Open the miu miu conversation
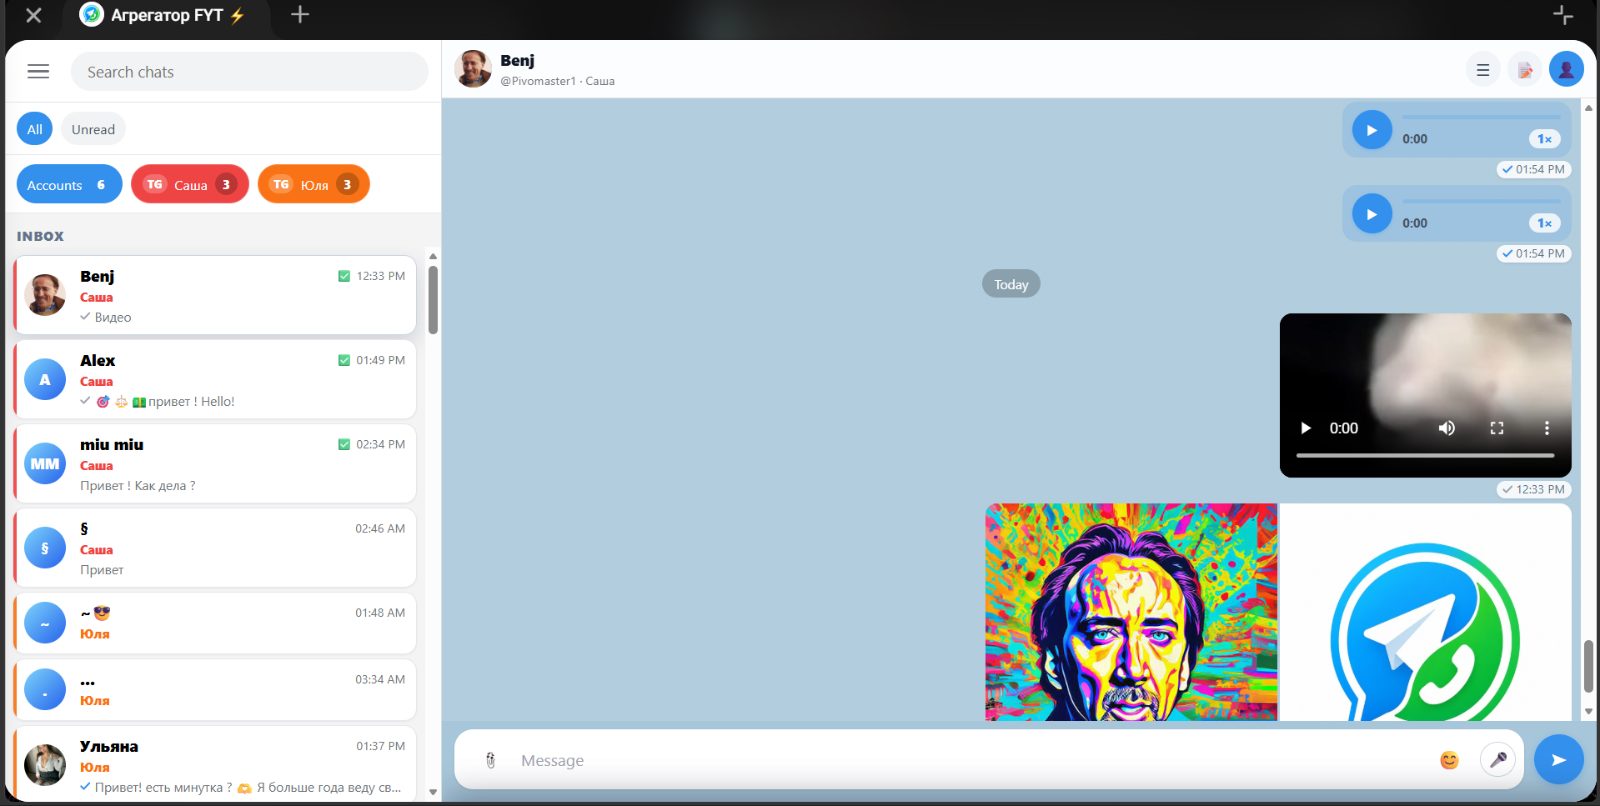Image resolution: width=1600 pixels, height=806 pixels. coord(215,463)
